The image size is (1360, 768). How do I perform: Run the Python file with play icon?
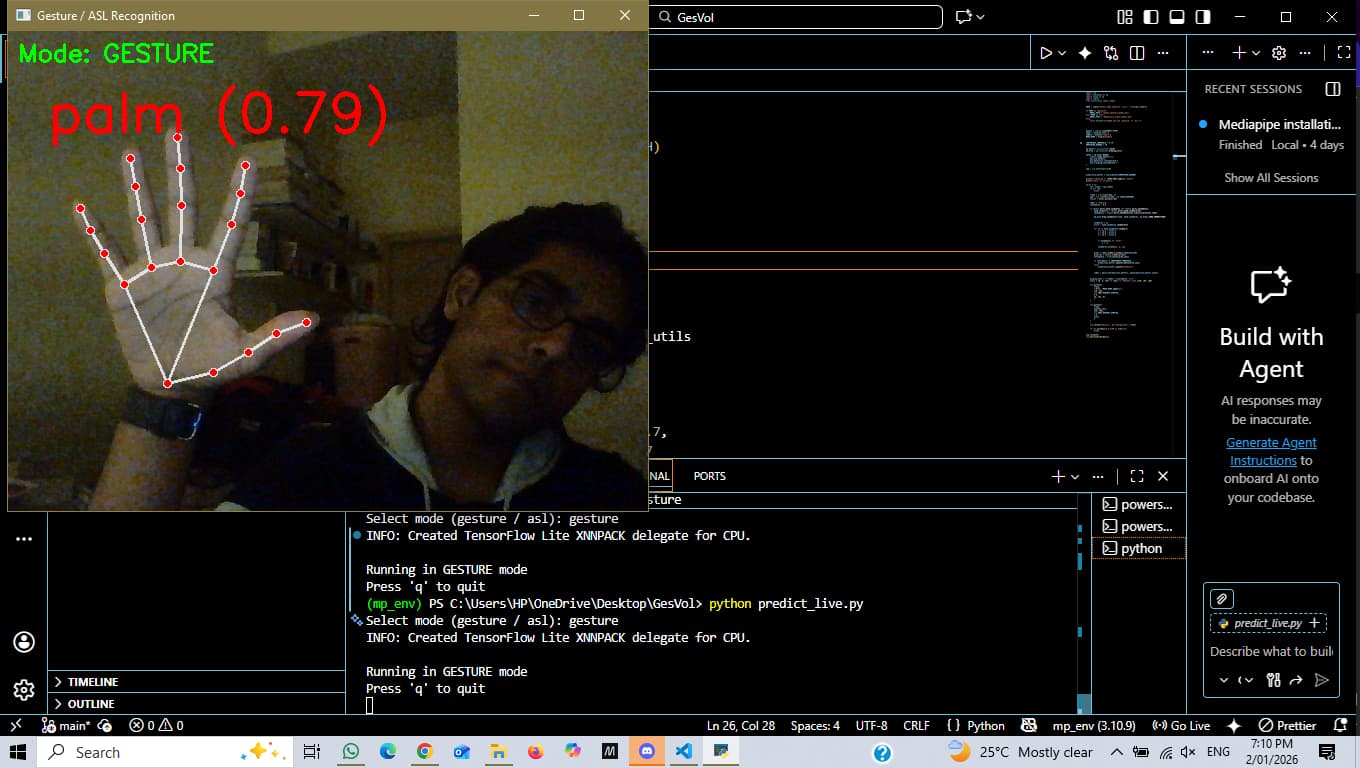click(x=1045, y=53)
